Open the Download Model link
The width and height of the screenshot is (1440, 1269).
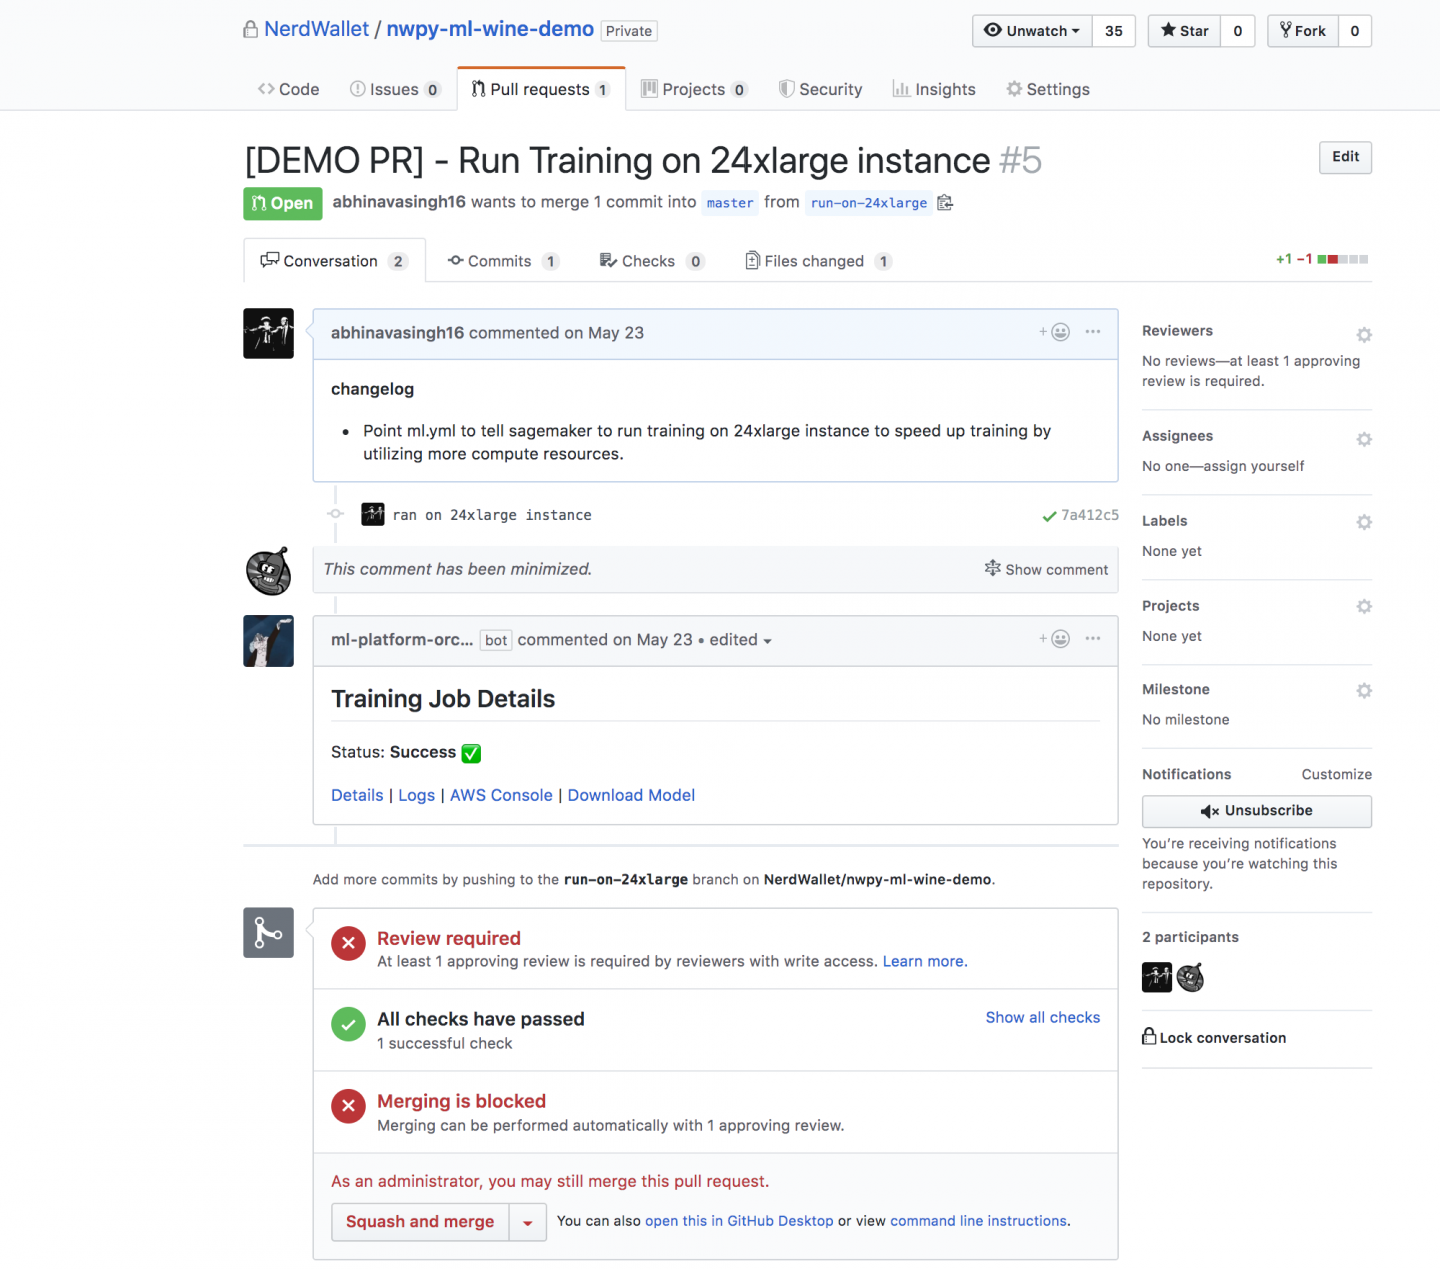coord(631,795)
